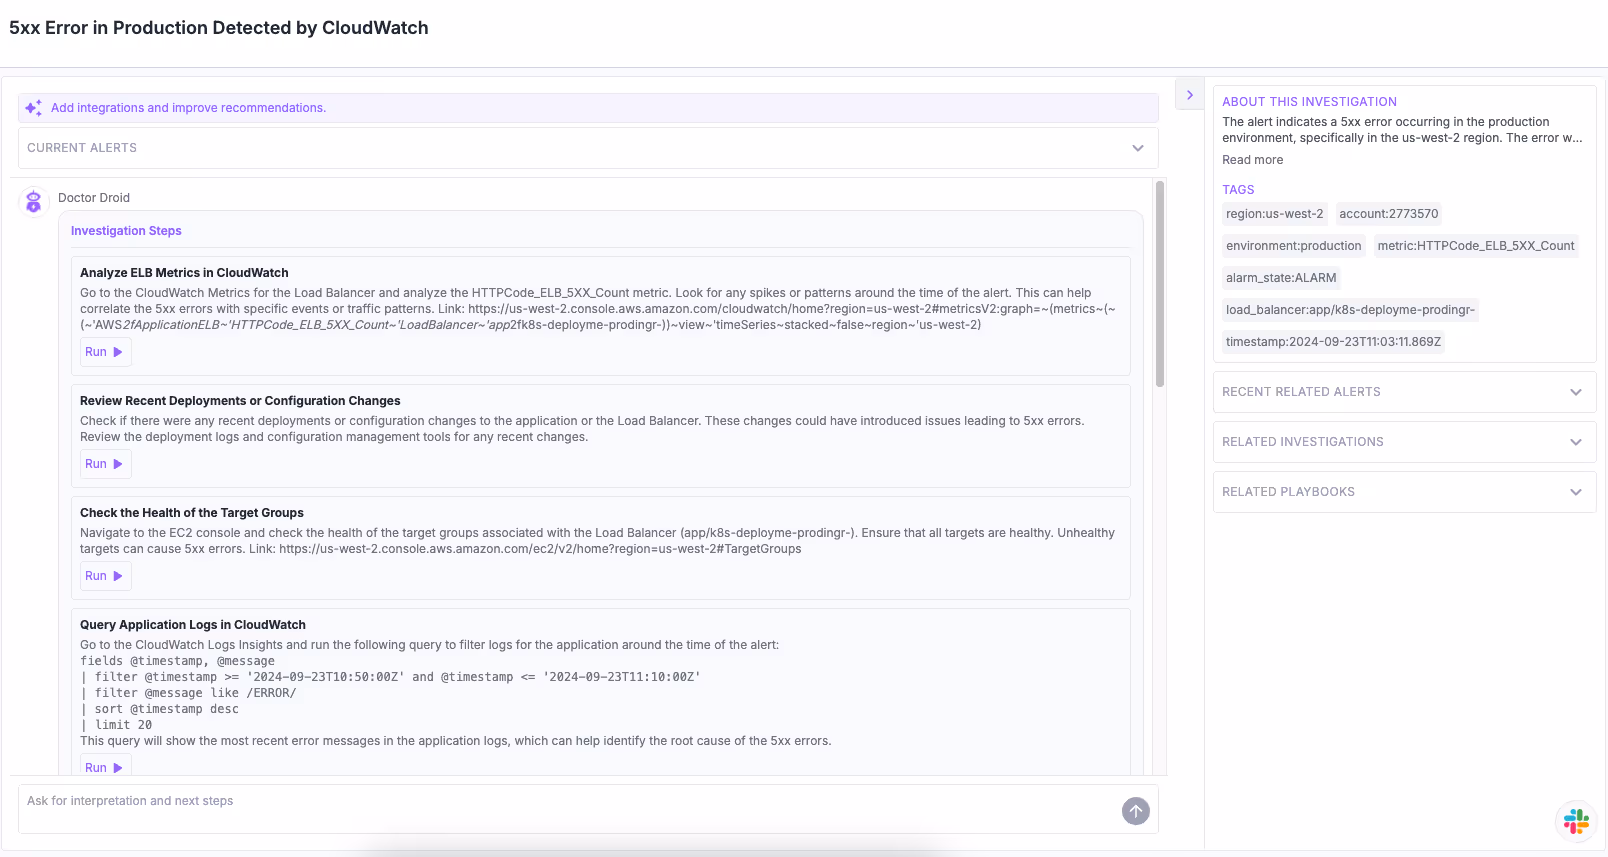1608x857 pixels.
Task: Click the About This Investigation heading
Action: [1309, 102]
